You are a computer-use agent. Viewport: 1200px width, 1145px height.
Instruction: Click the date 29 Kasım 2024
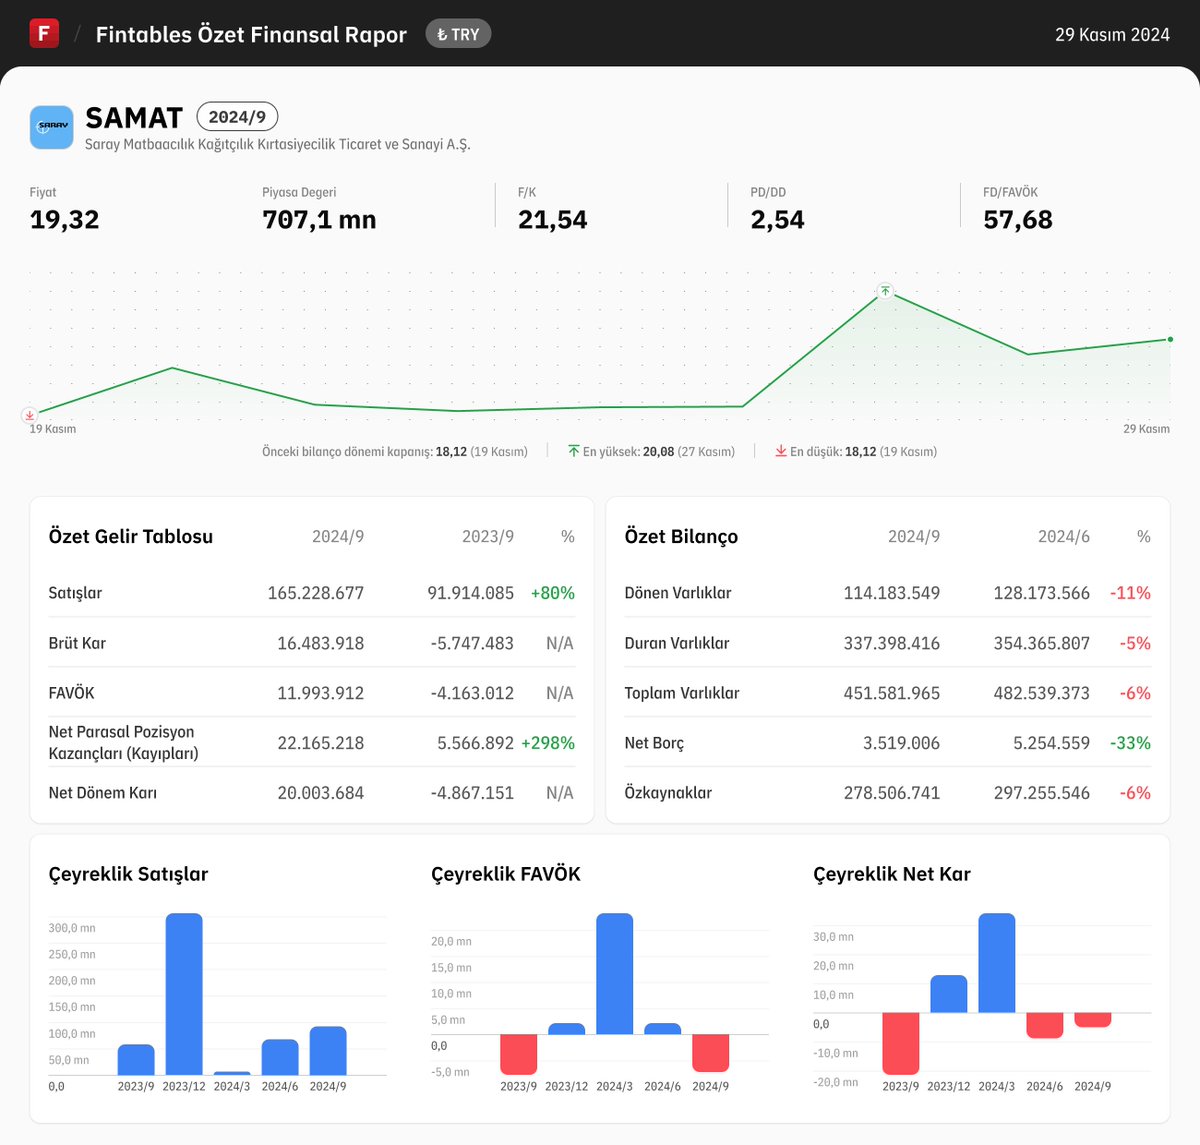coord(1112,34)
